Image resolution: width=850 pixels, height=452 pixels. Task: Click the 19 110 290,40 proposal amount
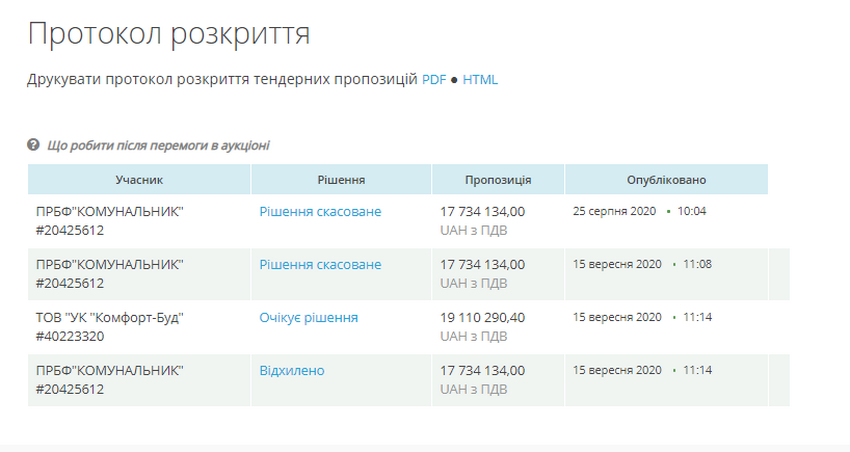coord(482,318)
